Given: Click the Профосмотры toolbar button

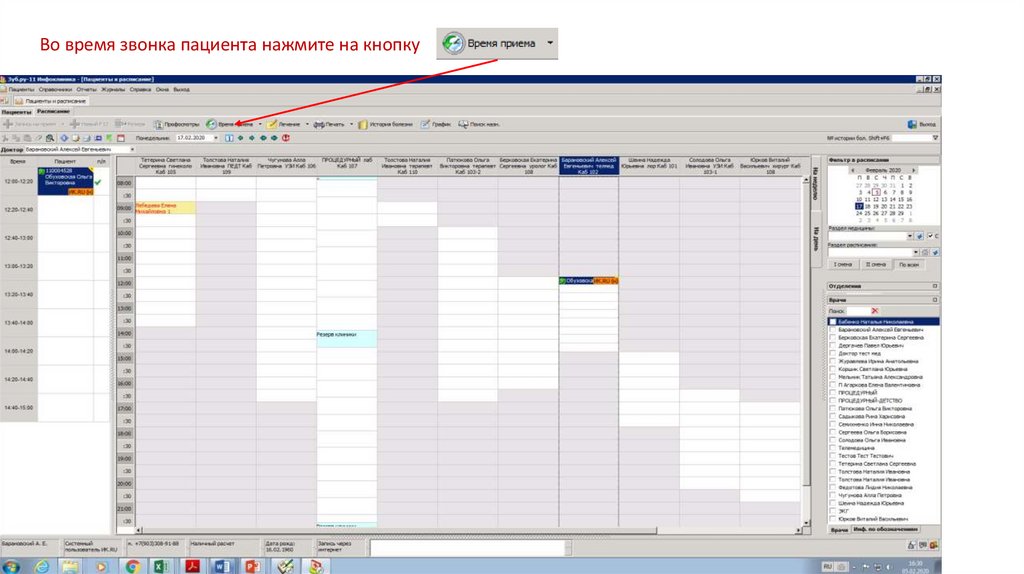Looking at the screenshot, I should [176, 124].
